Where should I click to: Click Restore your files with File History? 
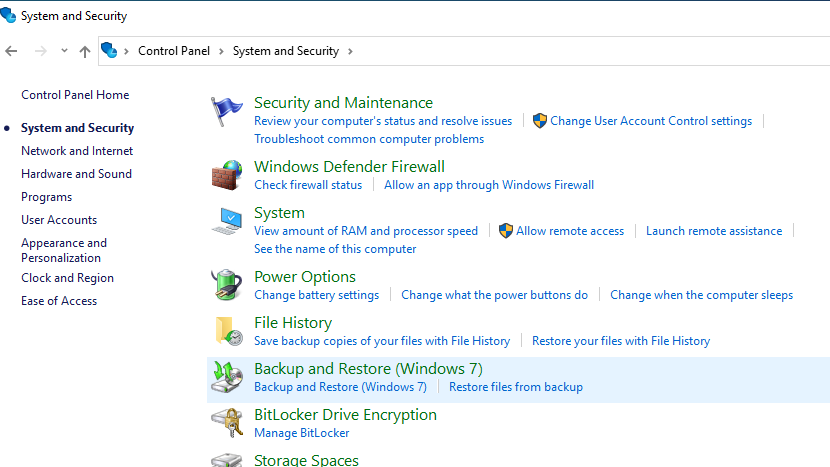click(620, 341)
